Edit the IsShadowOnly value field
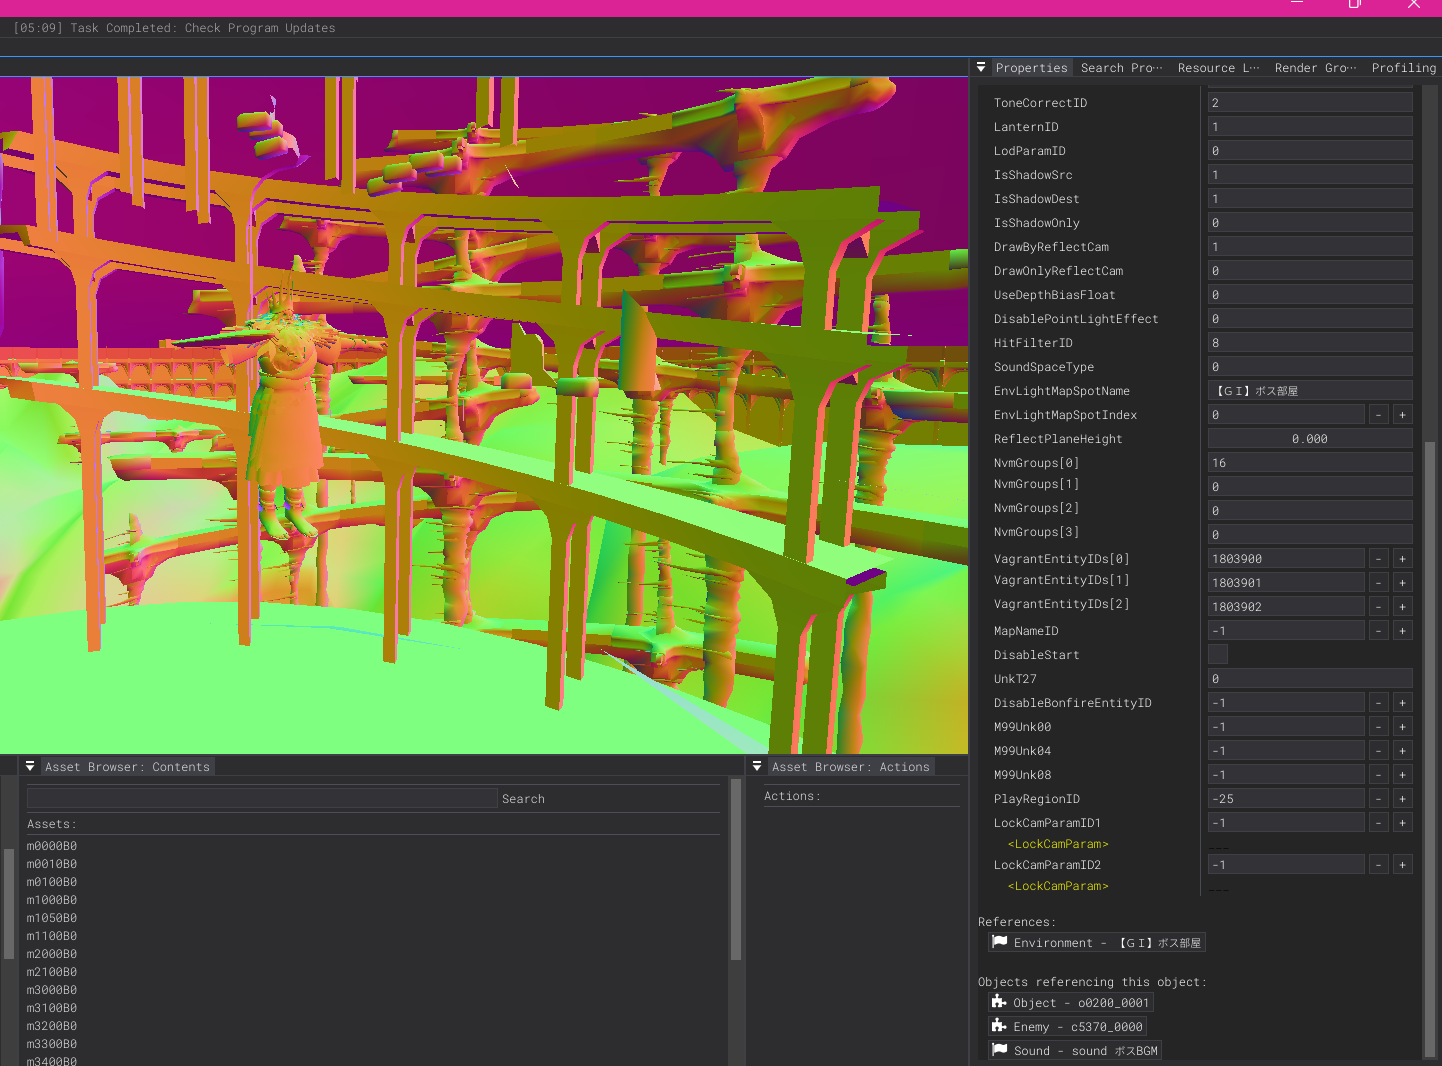1442x1066 pixels. pyautogui.click(x=1310, y=222)
